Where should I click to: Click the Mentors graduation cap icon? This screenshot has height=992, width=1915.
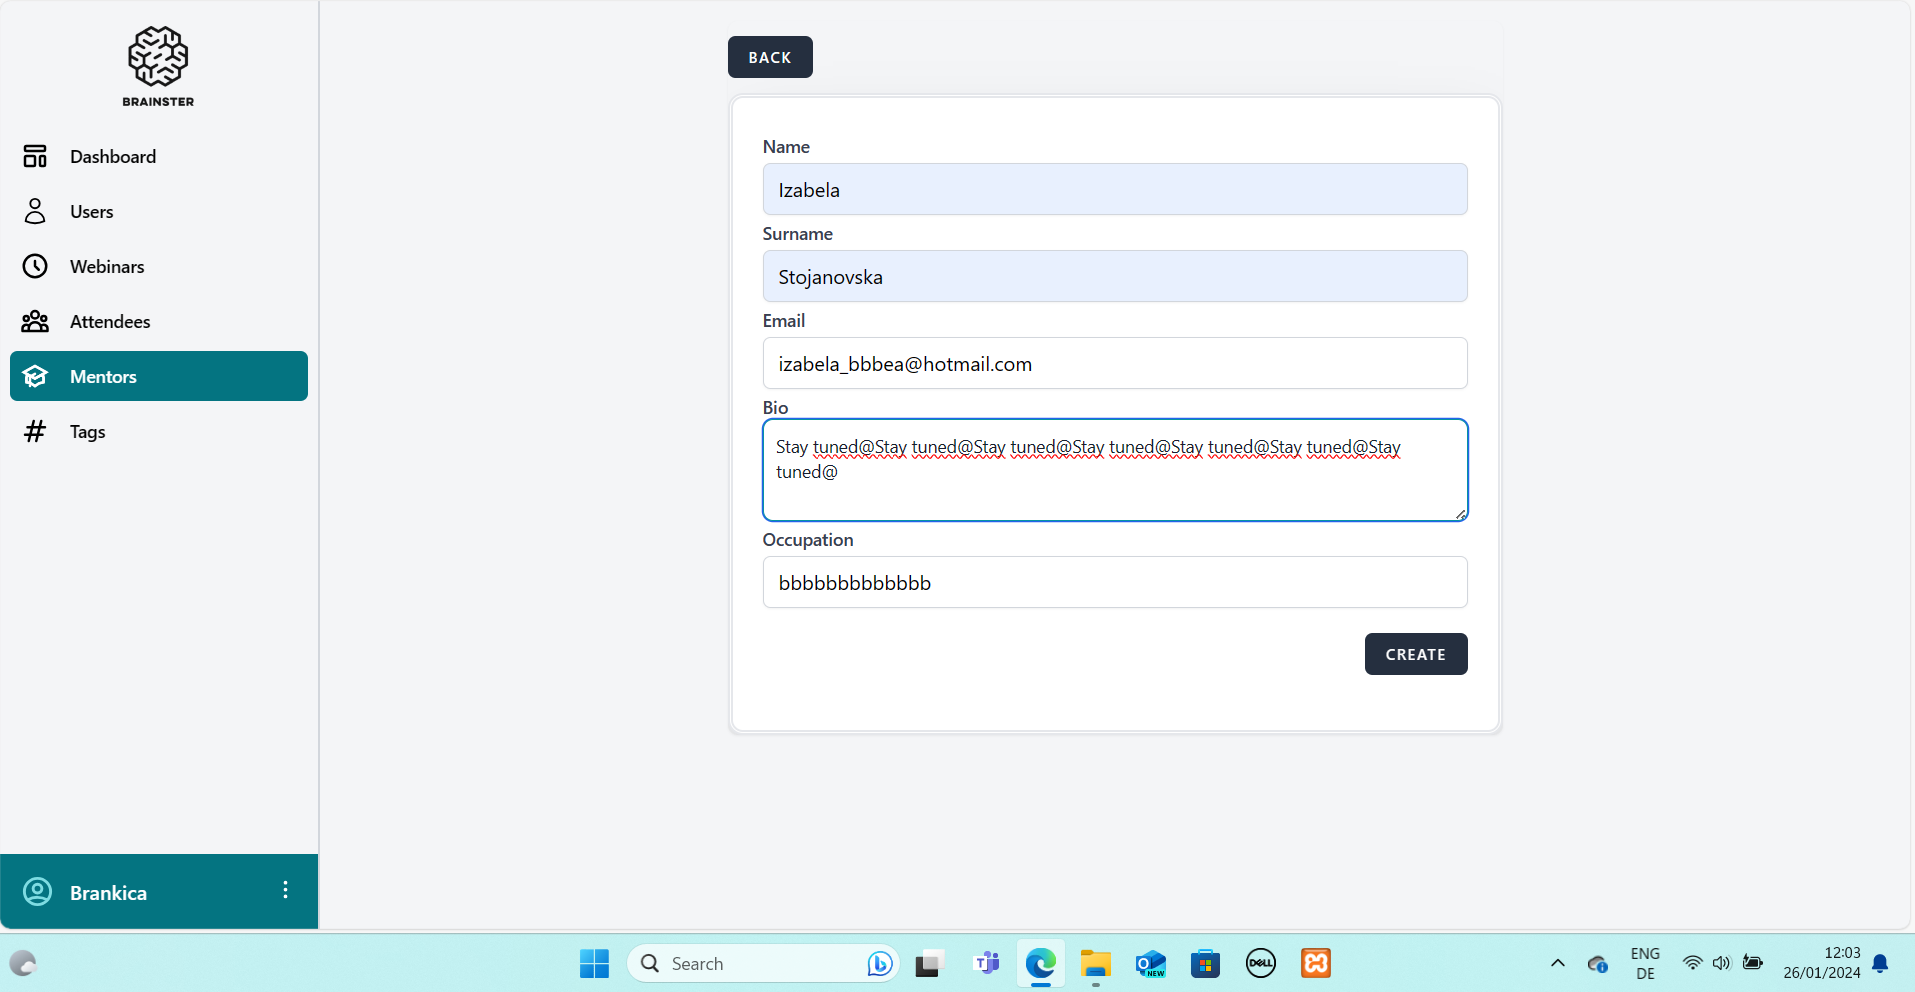(x=35, y=376)
